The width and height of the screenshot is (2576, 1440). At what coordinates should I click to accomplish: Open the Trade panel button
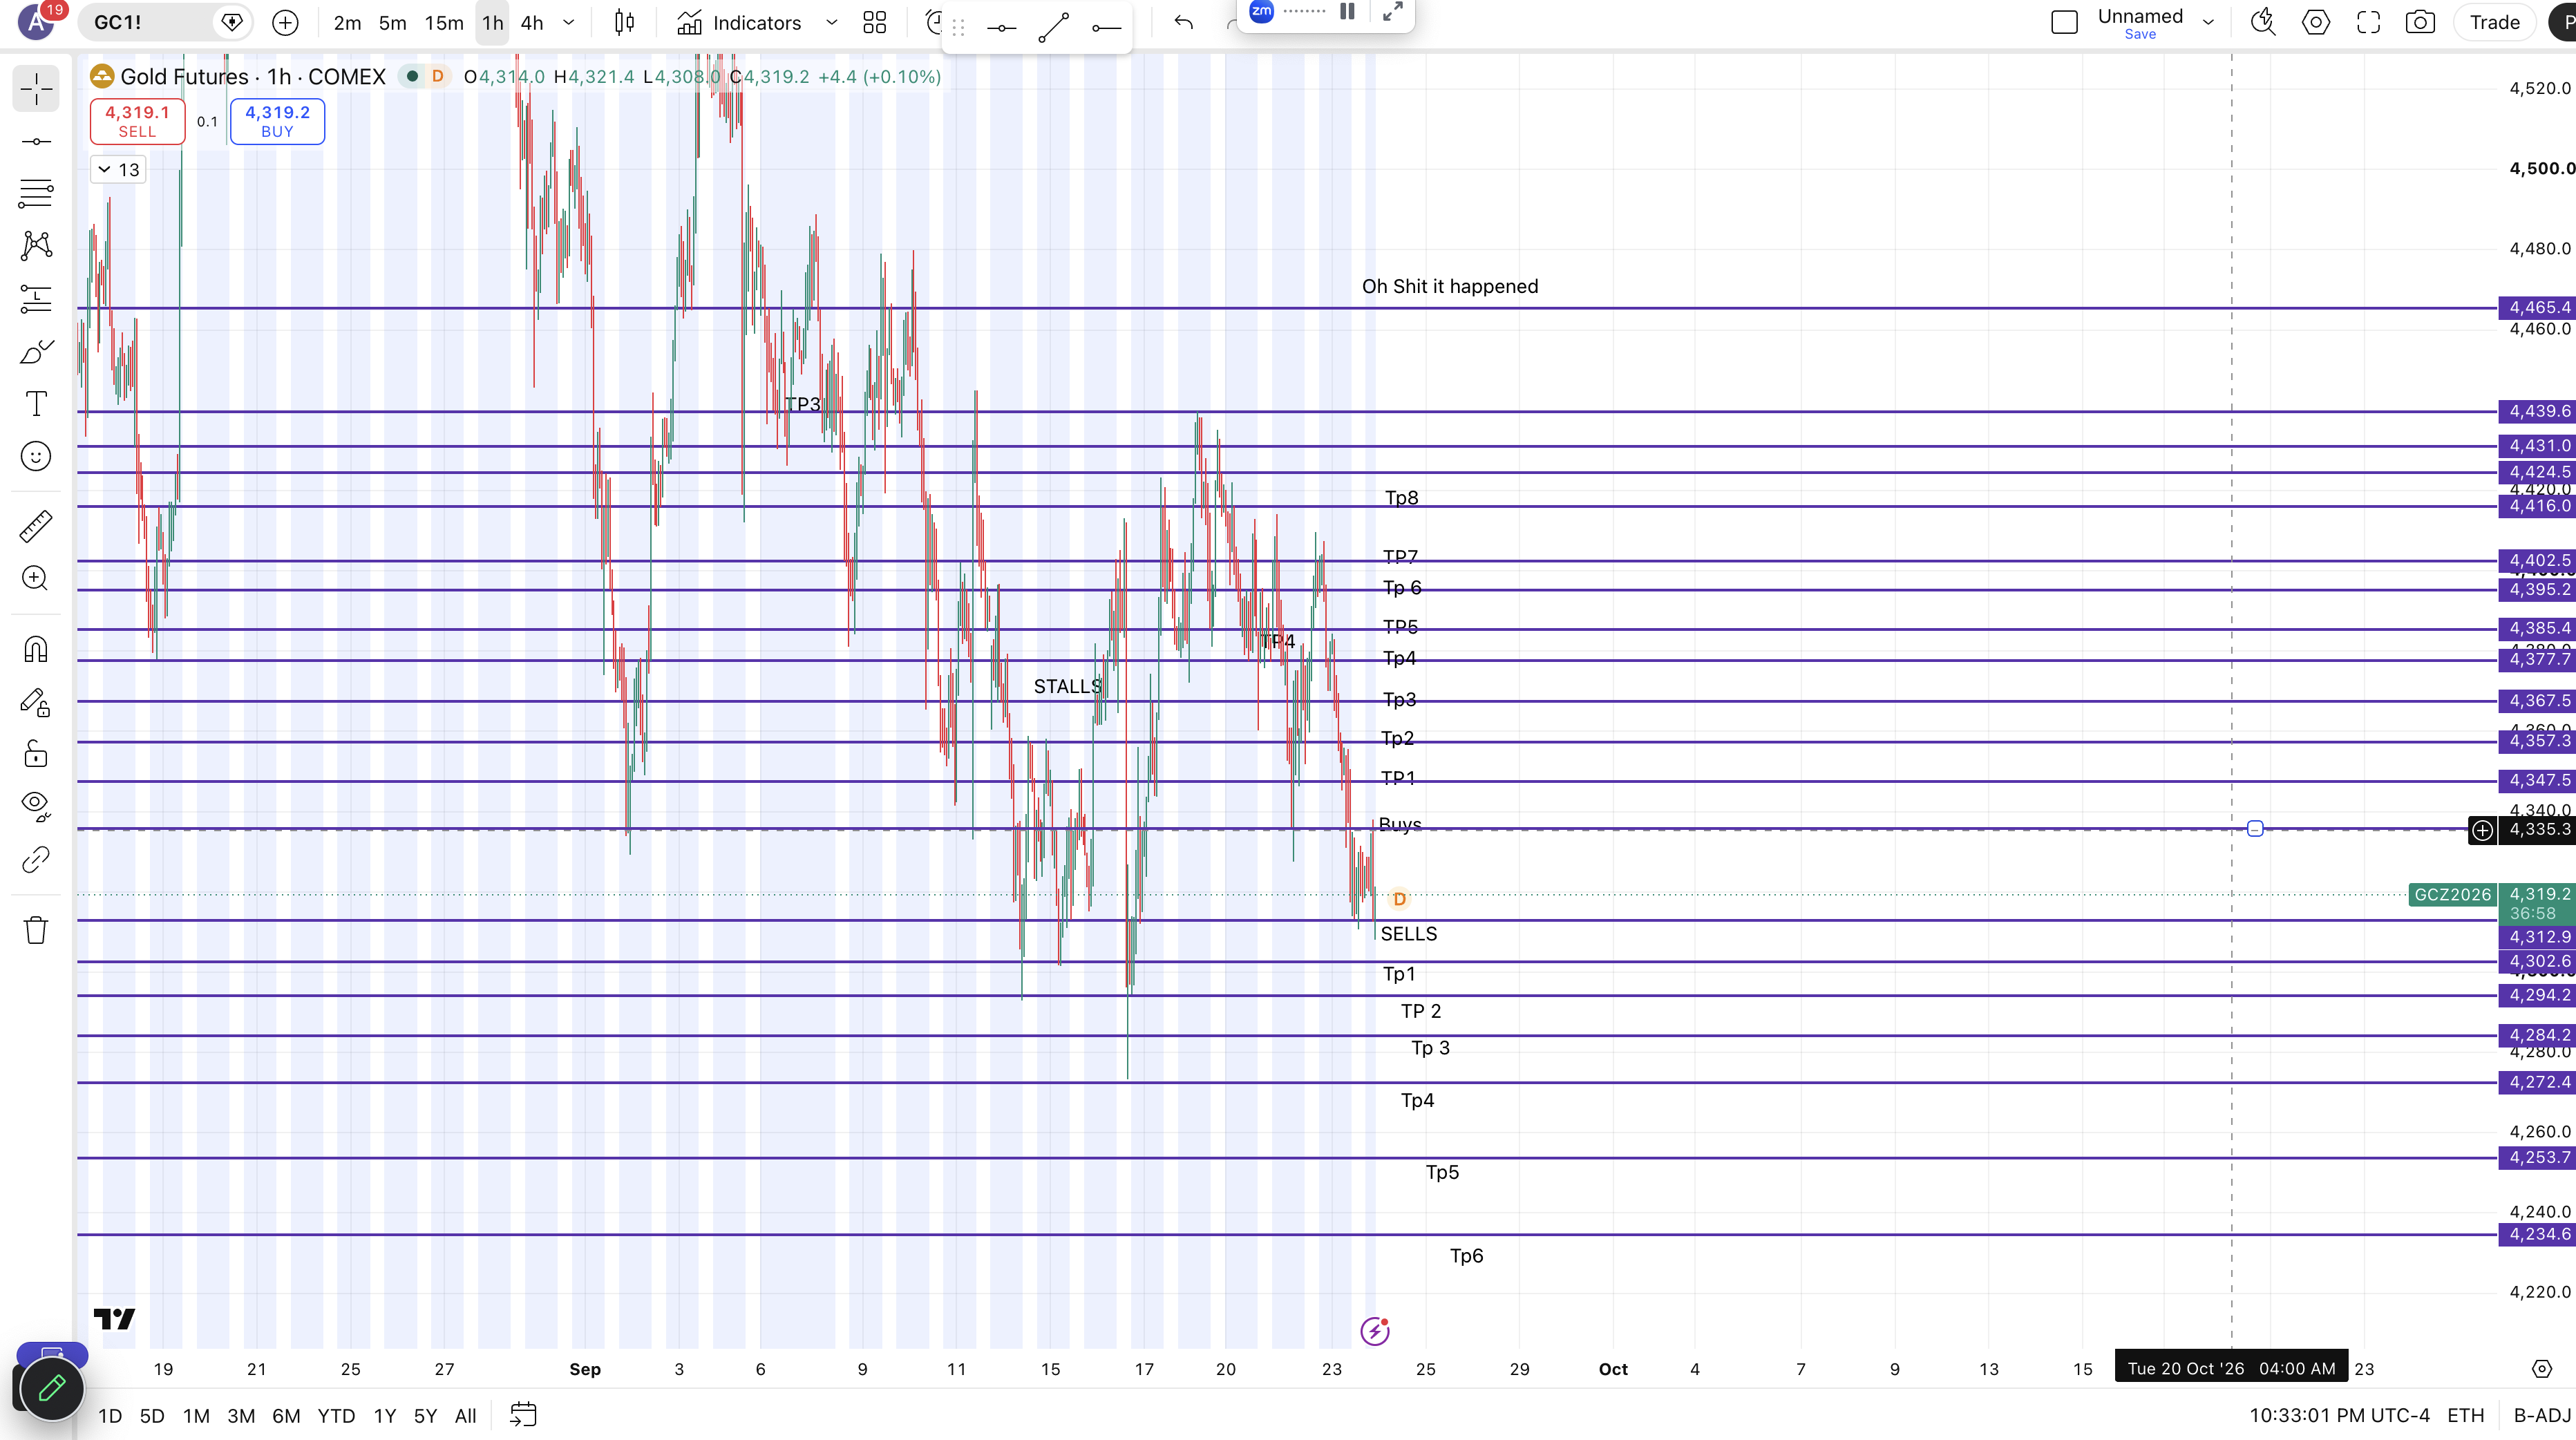pyautogui.click(x=2494, y=22)
